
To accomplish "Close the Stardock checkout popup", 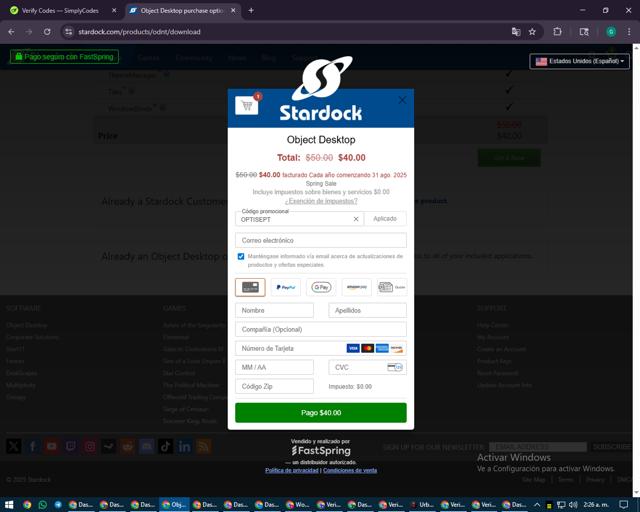I will (402, 100).
